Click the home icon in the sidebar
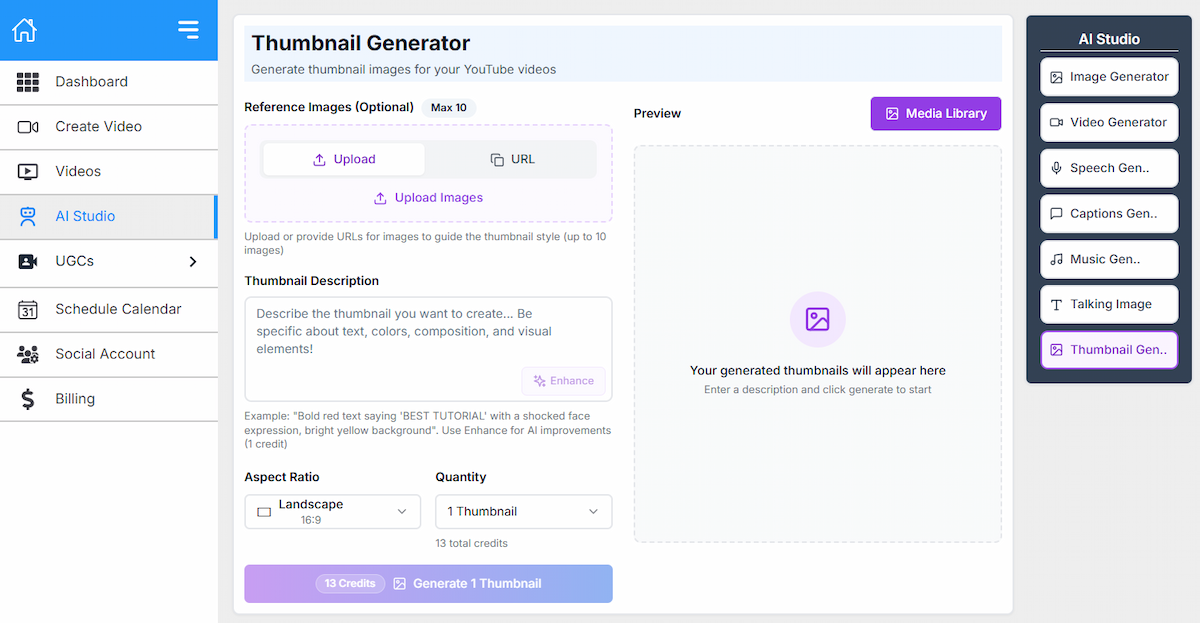 pyautogui.click(x=23, y=30)
